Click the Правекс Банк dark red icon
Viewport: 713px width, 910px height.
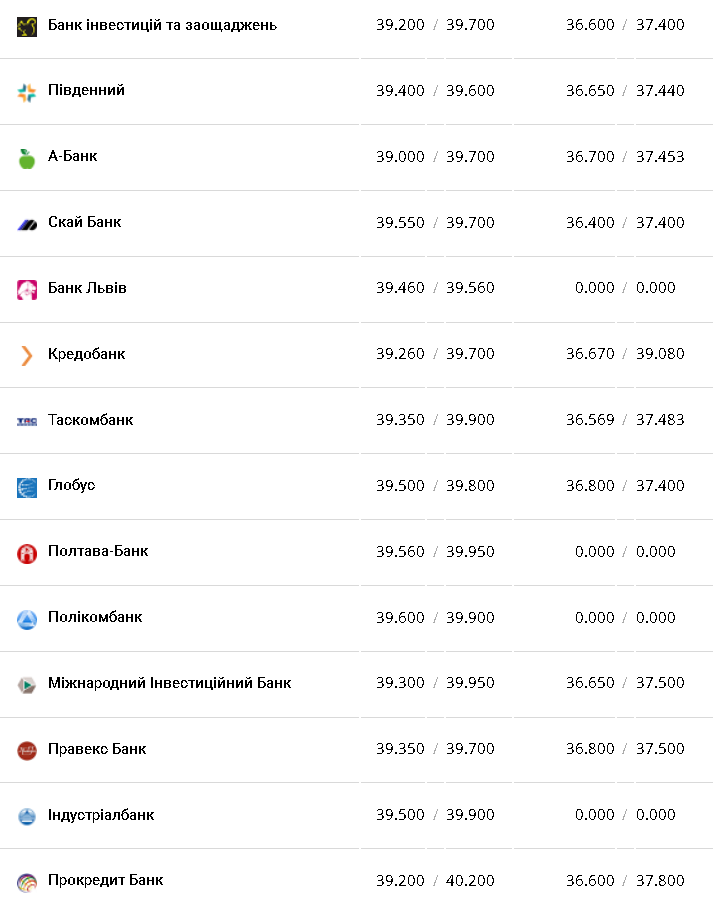point(27,750)
